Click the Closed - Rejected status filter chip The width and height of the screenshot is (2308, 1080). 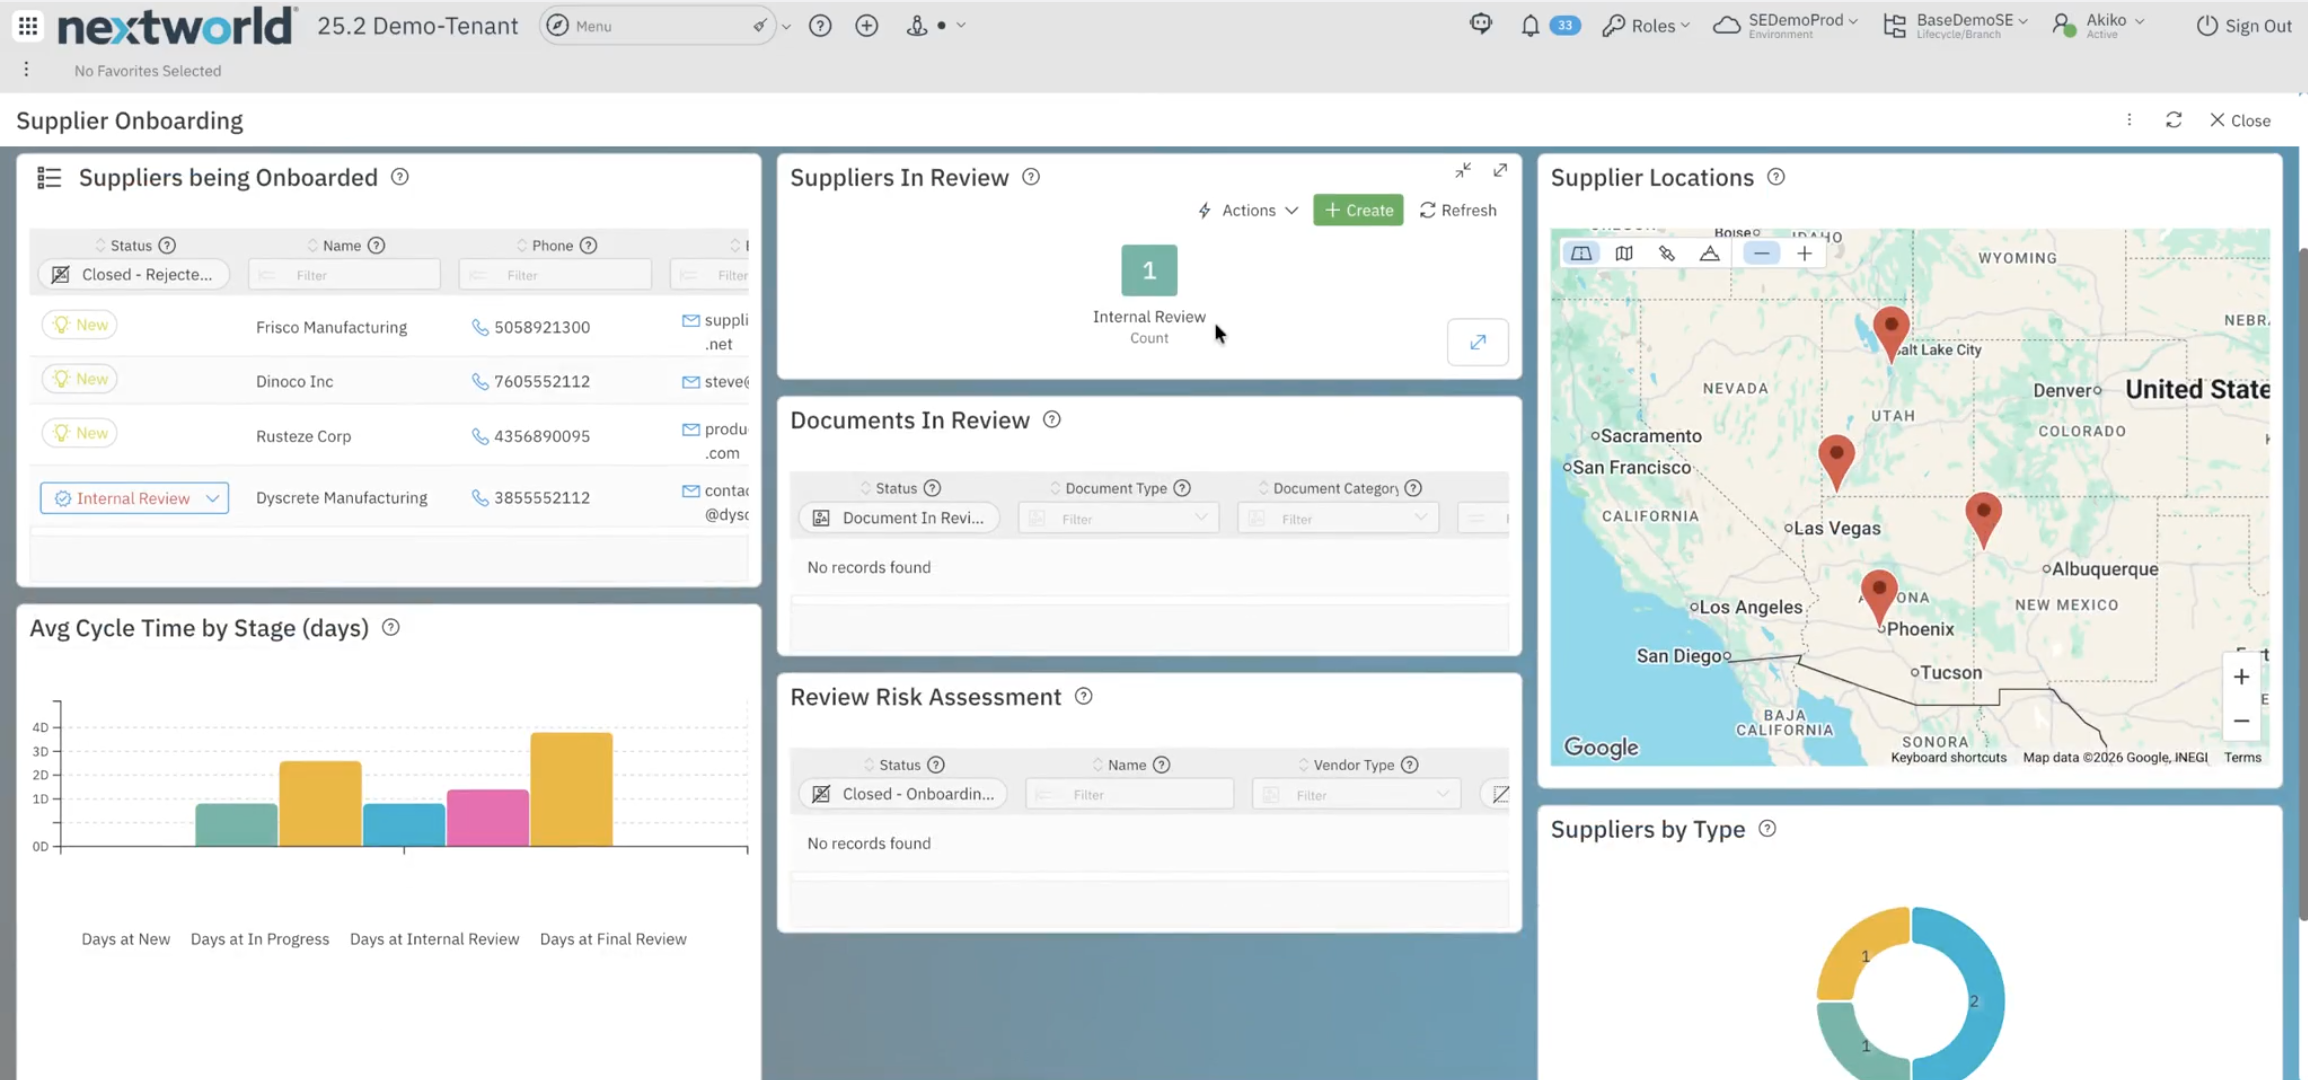(134, 275)
